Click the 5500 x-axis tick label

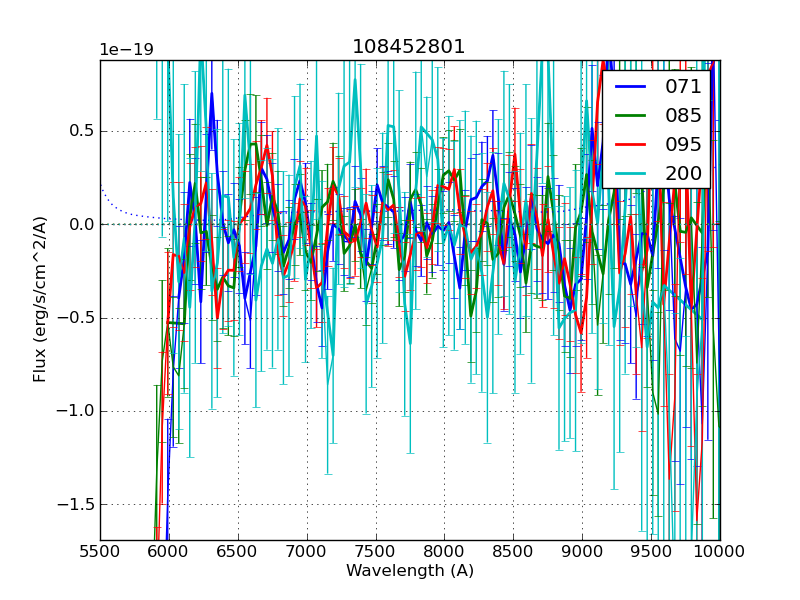pyautogui.click(x=100, y=551)
